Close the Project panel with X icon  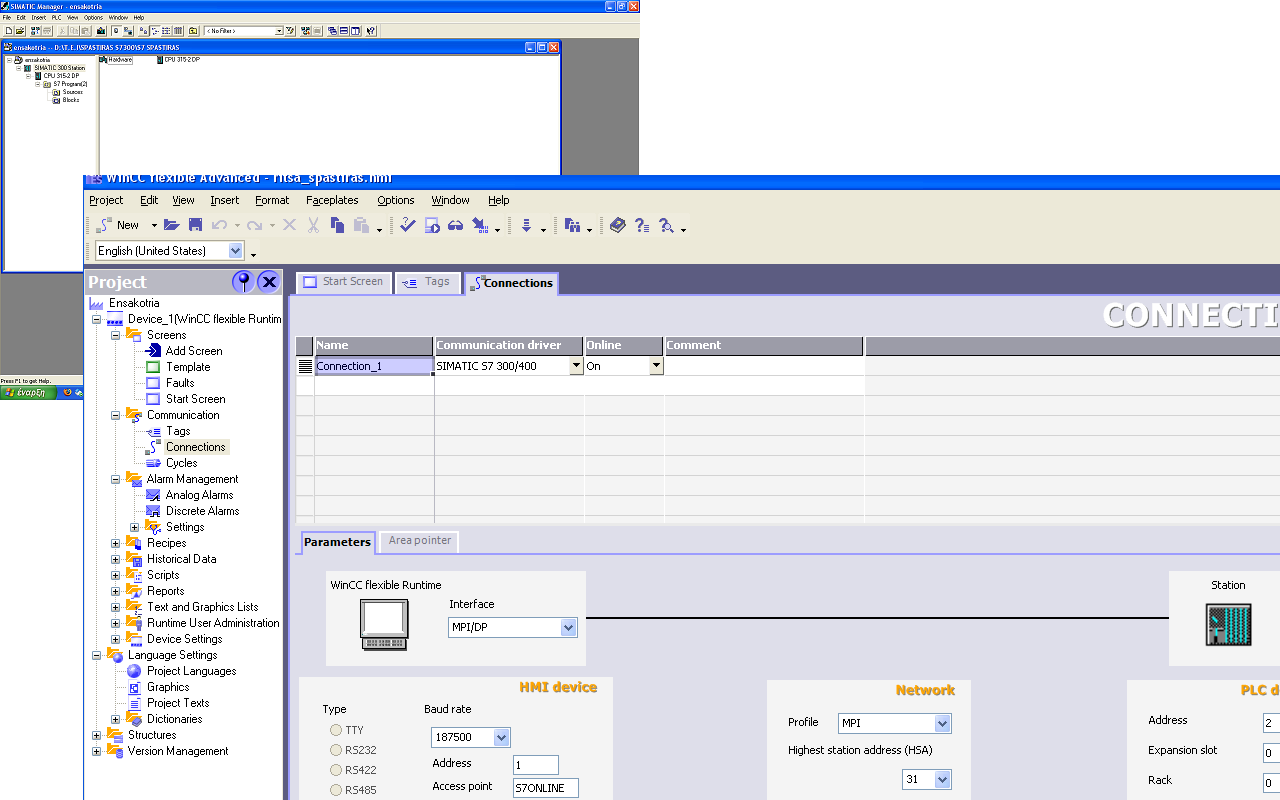click(x=269, y=281)
